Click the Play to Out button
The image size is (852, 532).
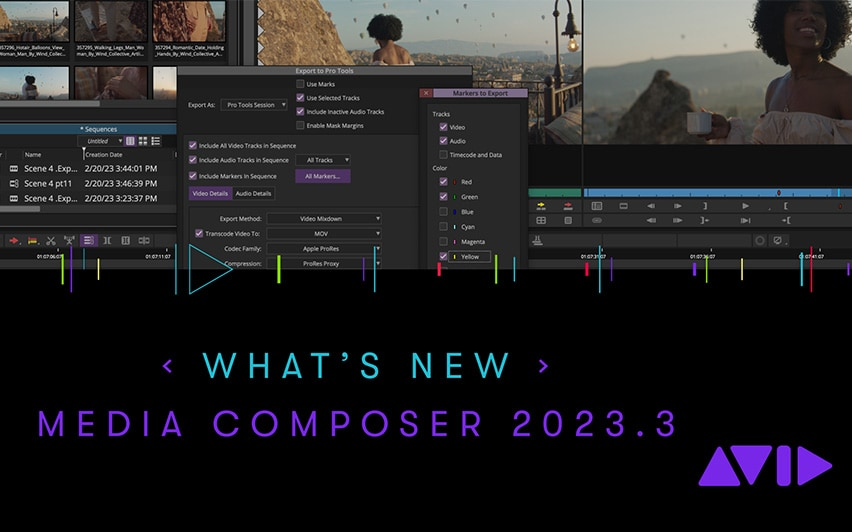pos(746,220)
